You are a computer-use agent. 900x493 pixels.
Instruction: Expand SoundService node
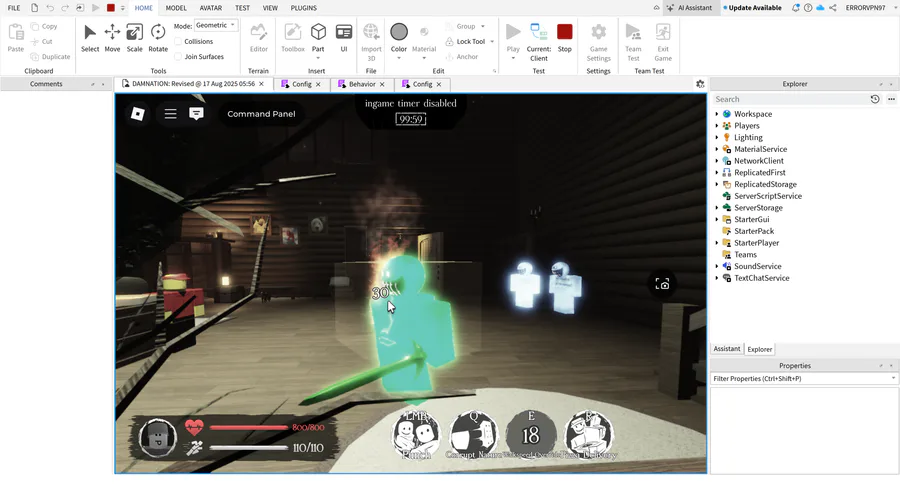716,266
